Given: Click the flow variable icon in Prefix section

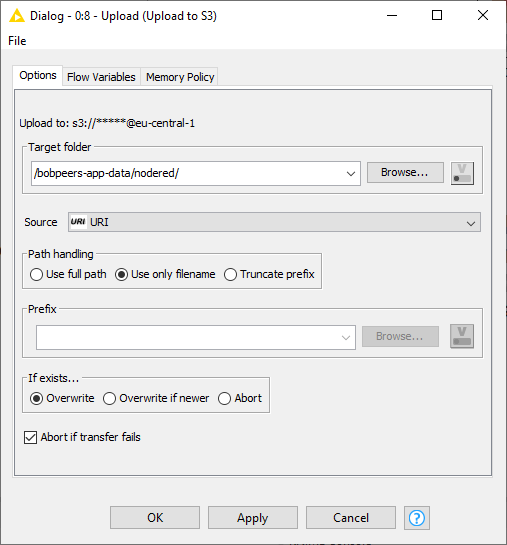Looking at the screenshot, I should [x=462, y=336].
